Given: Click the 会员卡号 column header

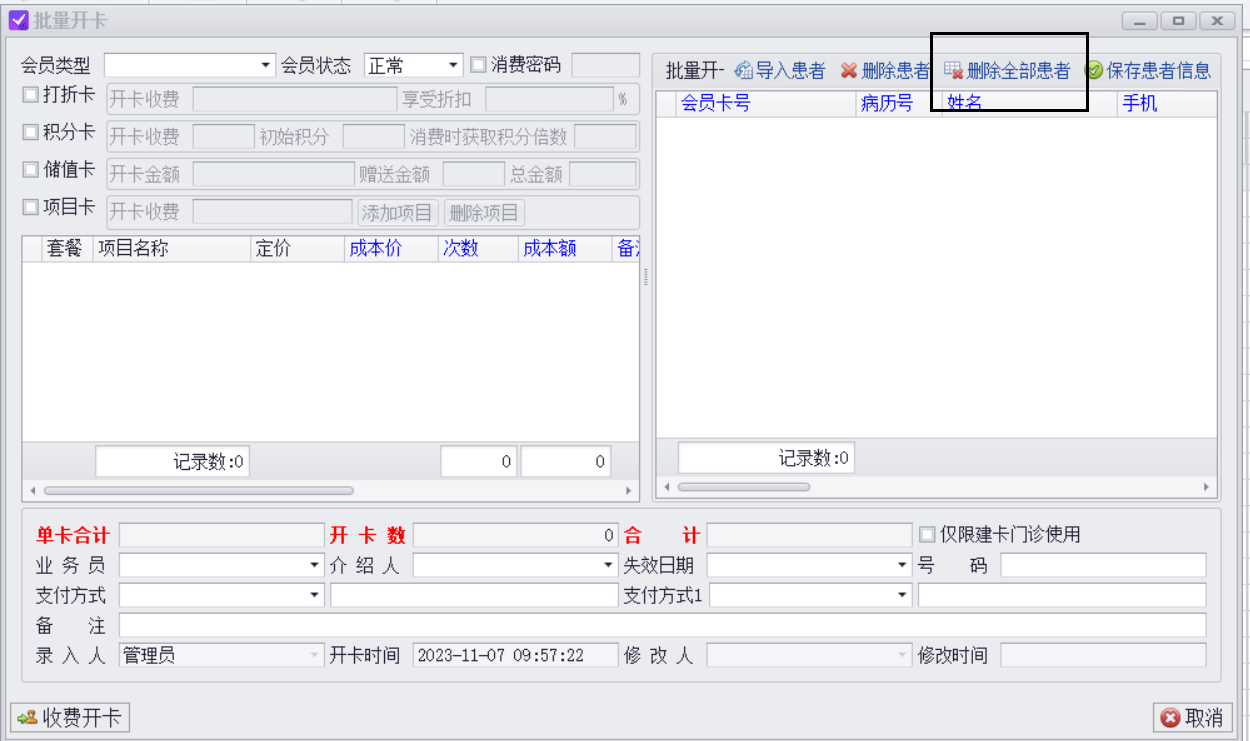Looking at the screenshot, I should 766,103.
